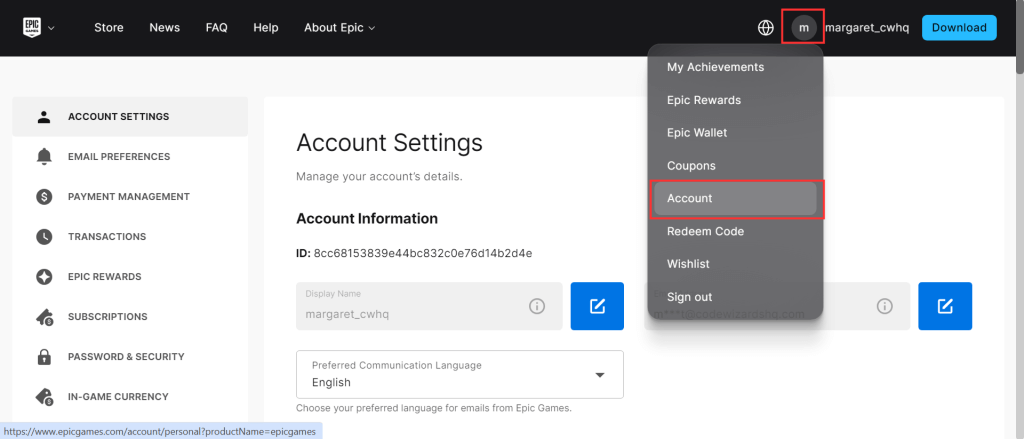Open Email Preferences in sidebar
The height and width of the screenshot is (439, 1024).
(x=118, y=157)
